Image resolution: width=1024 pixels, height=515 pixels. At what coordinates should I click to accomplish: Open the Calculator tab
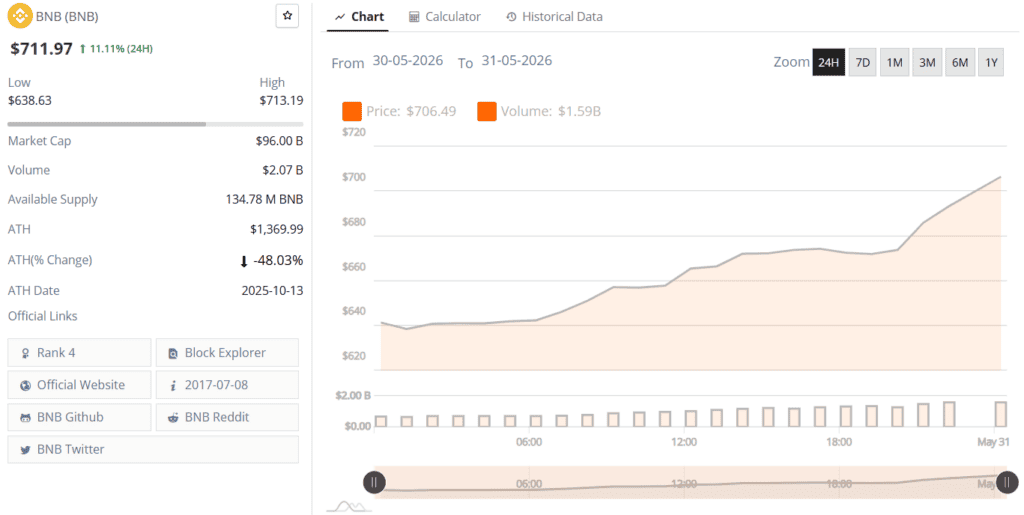coord(445,17)
